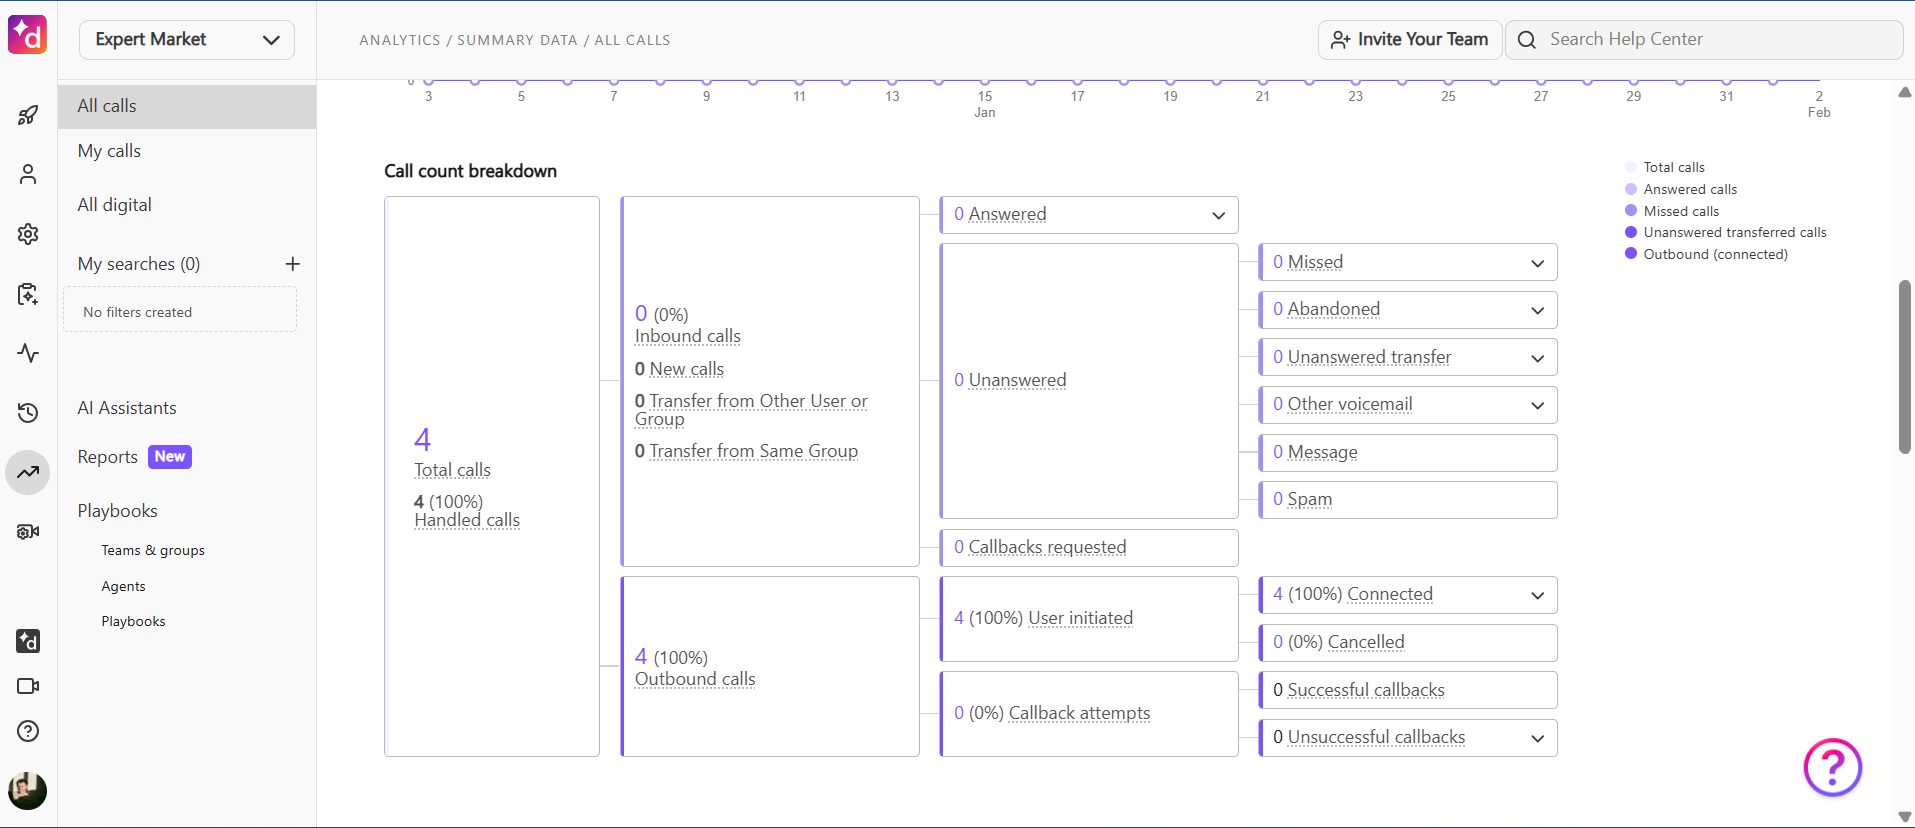Open the Expert Market office dropdown
Viewport: 1915px width, 828px height.
(187, 40)
